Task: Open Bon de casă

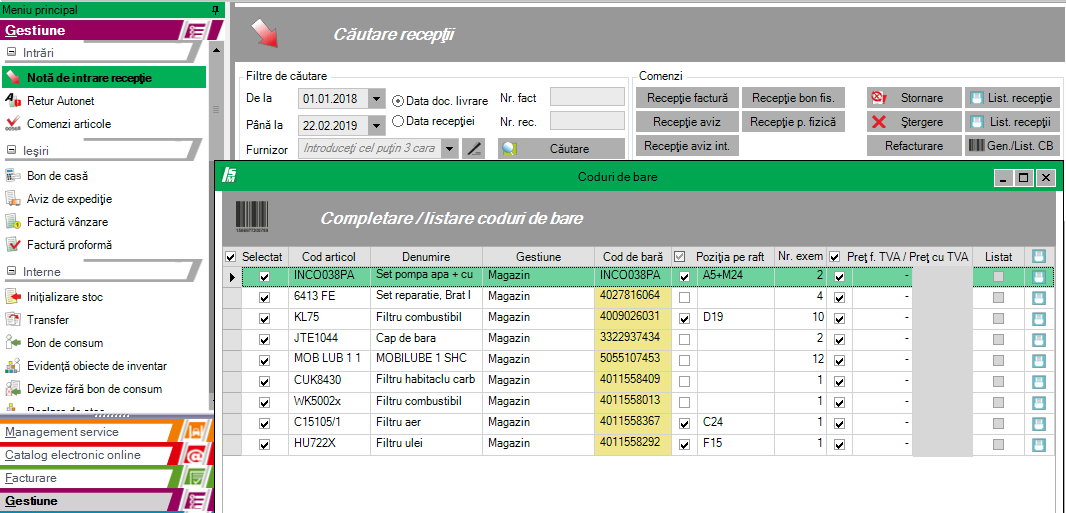Action: 57,176
